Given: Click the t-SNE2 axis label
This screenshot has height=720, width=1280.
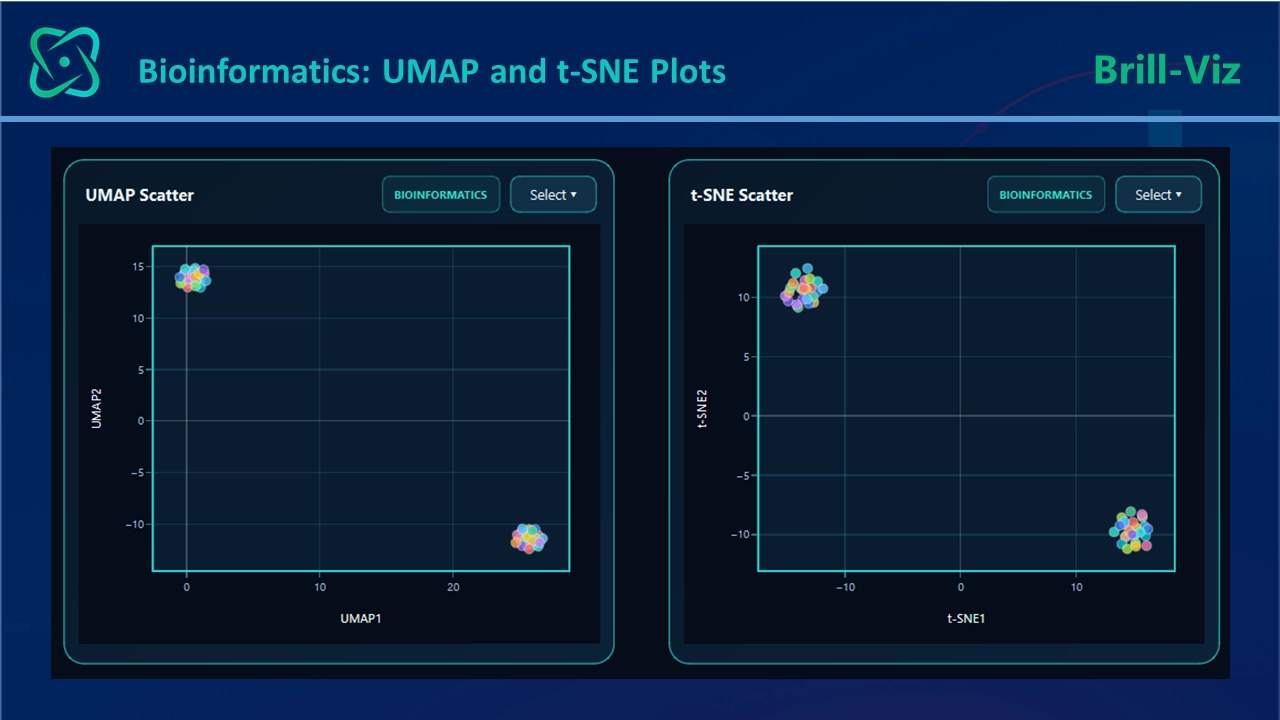Looking at the screenshot, I should (x=702, y=409).
